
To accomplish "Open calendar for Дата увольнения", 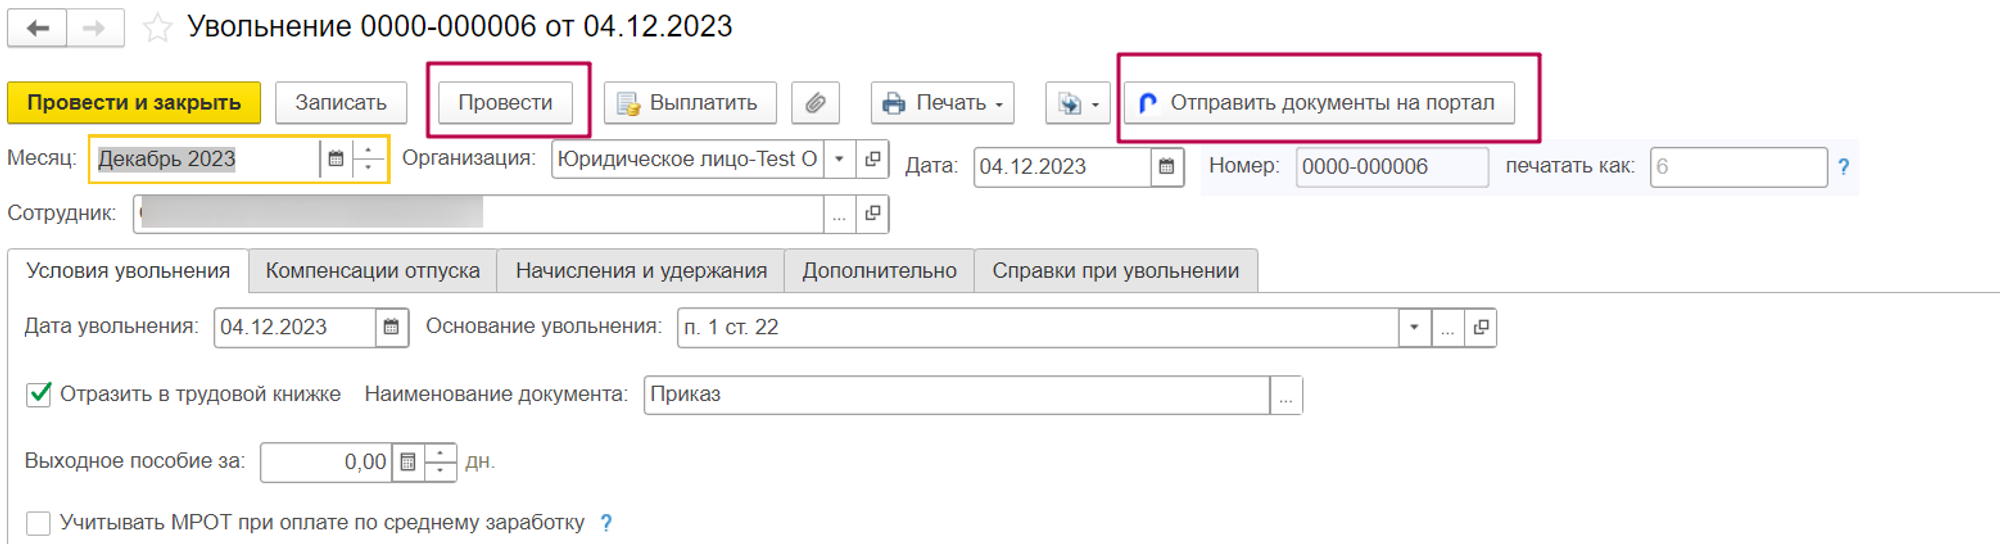I will 391,327.
